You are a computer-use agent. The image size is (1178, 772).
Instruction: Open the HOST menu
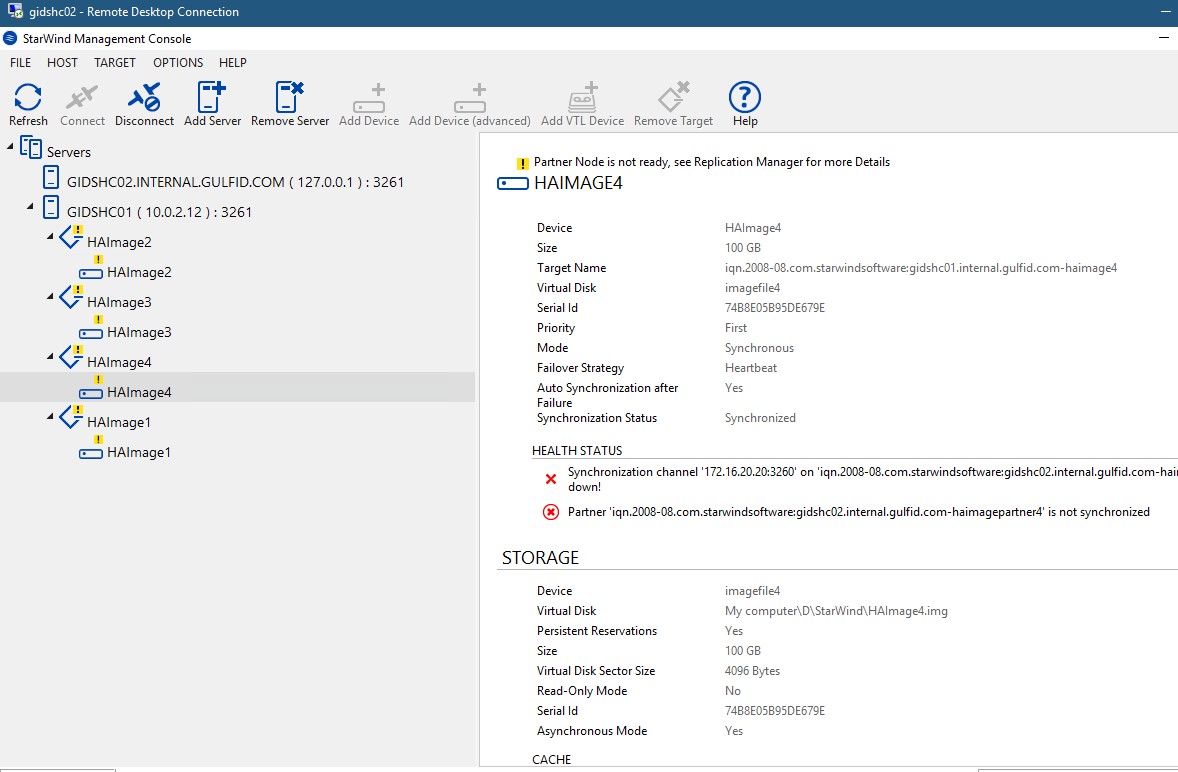[62, 62]
